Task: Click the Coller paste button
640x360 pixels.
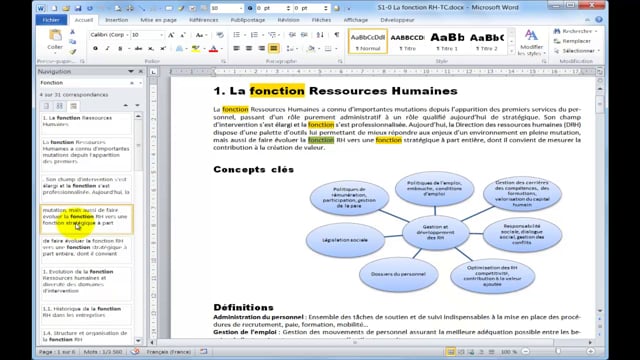Action: pyautogui.click(x=55, y=40)
